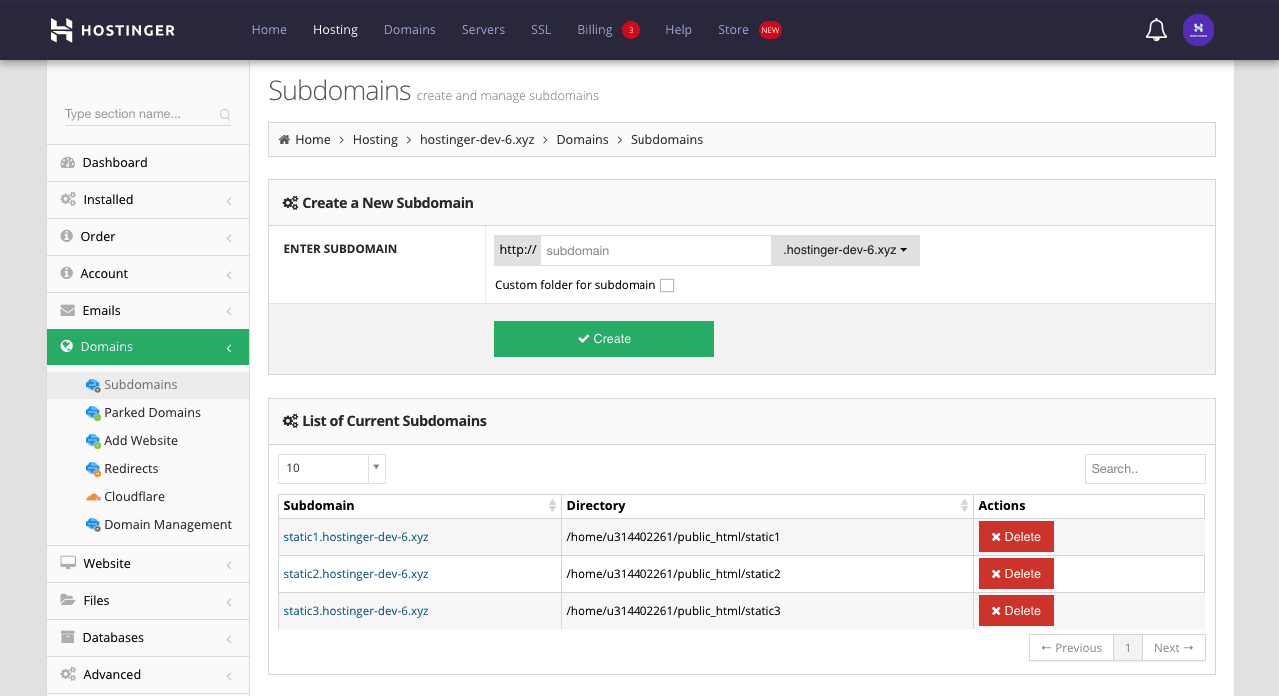Viewport: 1279px width, 696px height.
Task: Delete the static2 subdomain
Action: [1016, 574]
